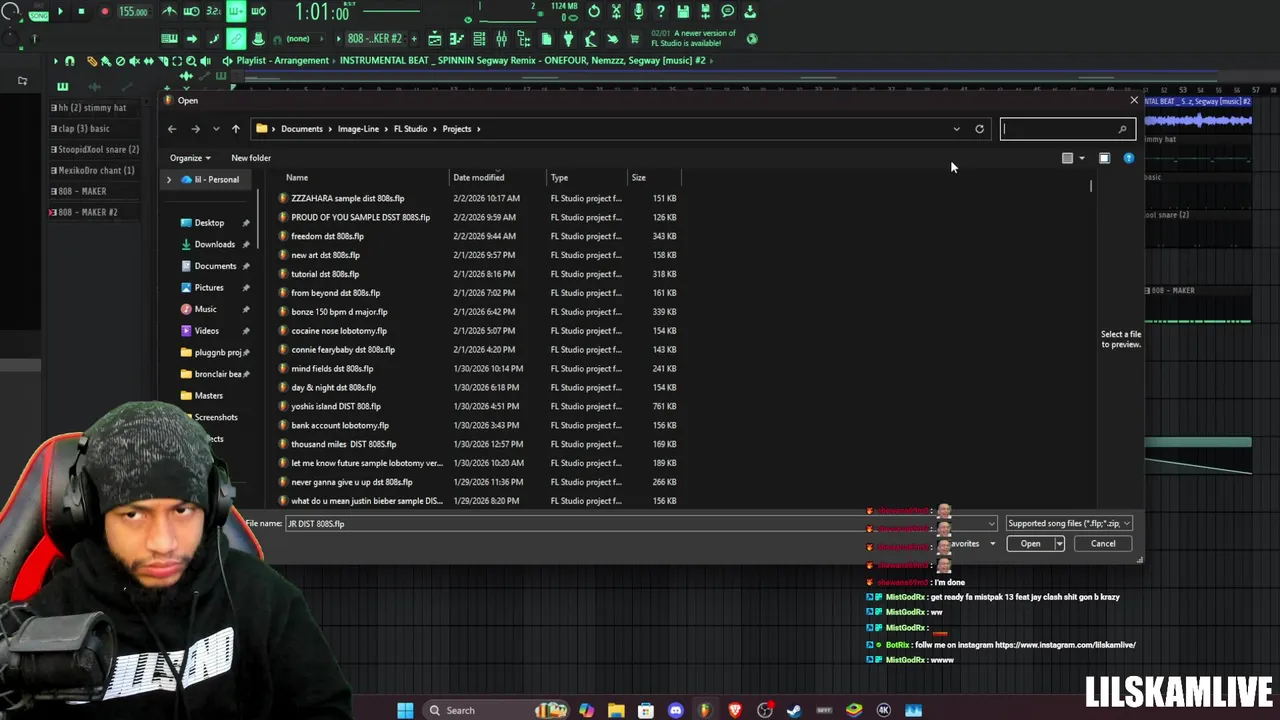Expand the address bar history dropdown
The image size is (1280, 720).
956,129
